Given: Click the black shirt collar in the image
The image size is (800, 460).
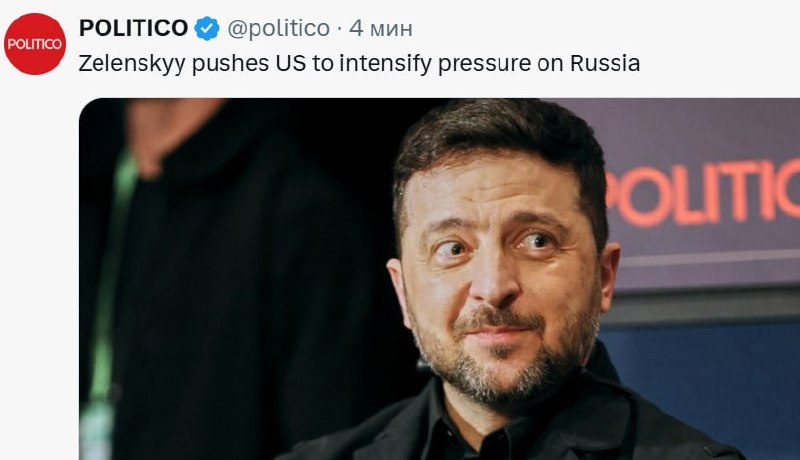Looking at the screenshot, I should tap(474, 433).
